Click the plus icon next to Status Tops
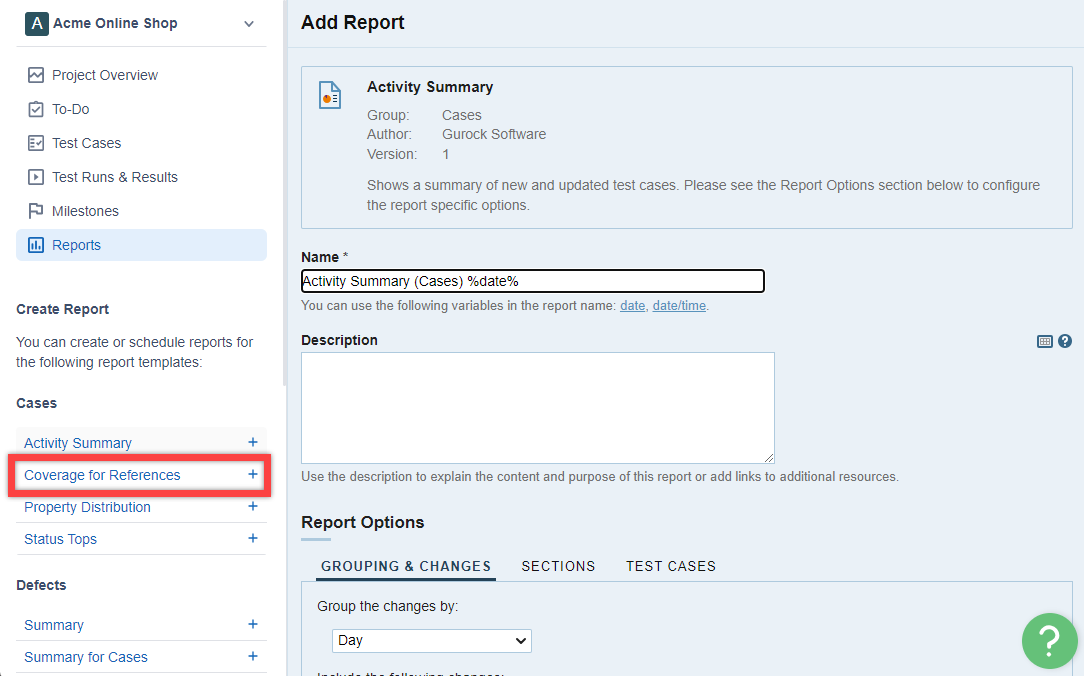Image resolution: width=1084 pixels, height=676 pixels. click(x=253, y=538)
